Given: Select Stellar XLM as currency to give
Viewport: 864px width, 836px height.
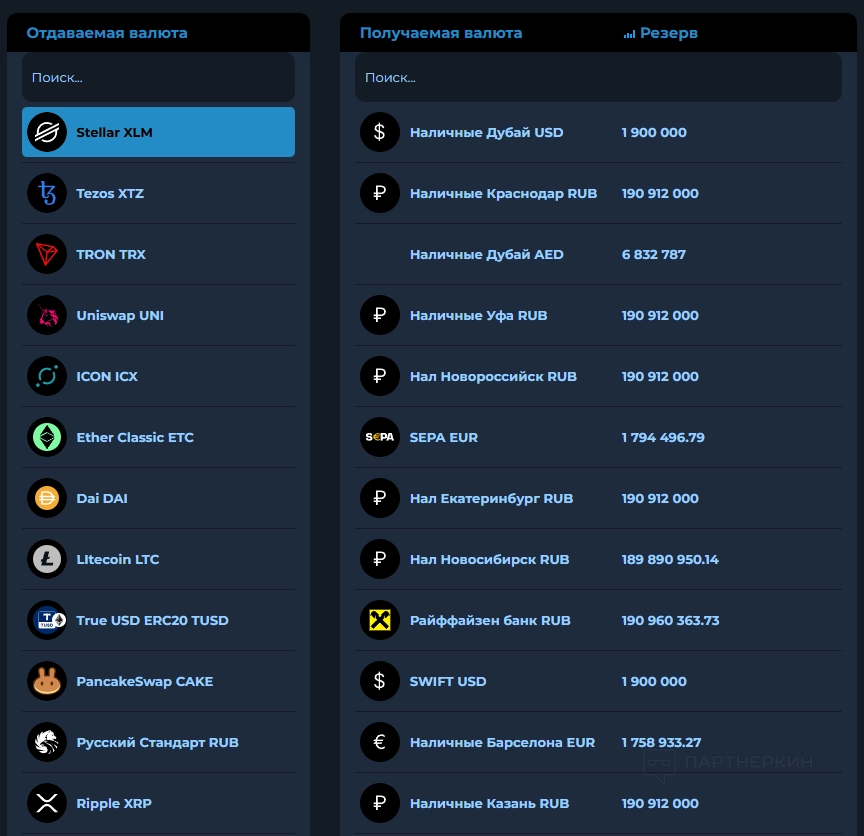Looking at the screenshot, I should (x=158, y=132).
